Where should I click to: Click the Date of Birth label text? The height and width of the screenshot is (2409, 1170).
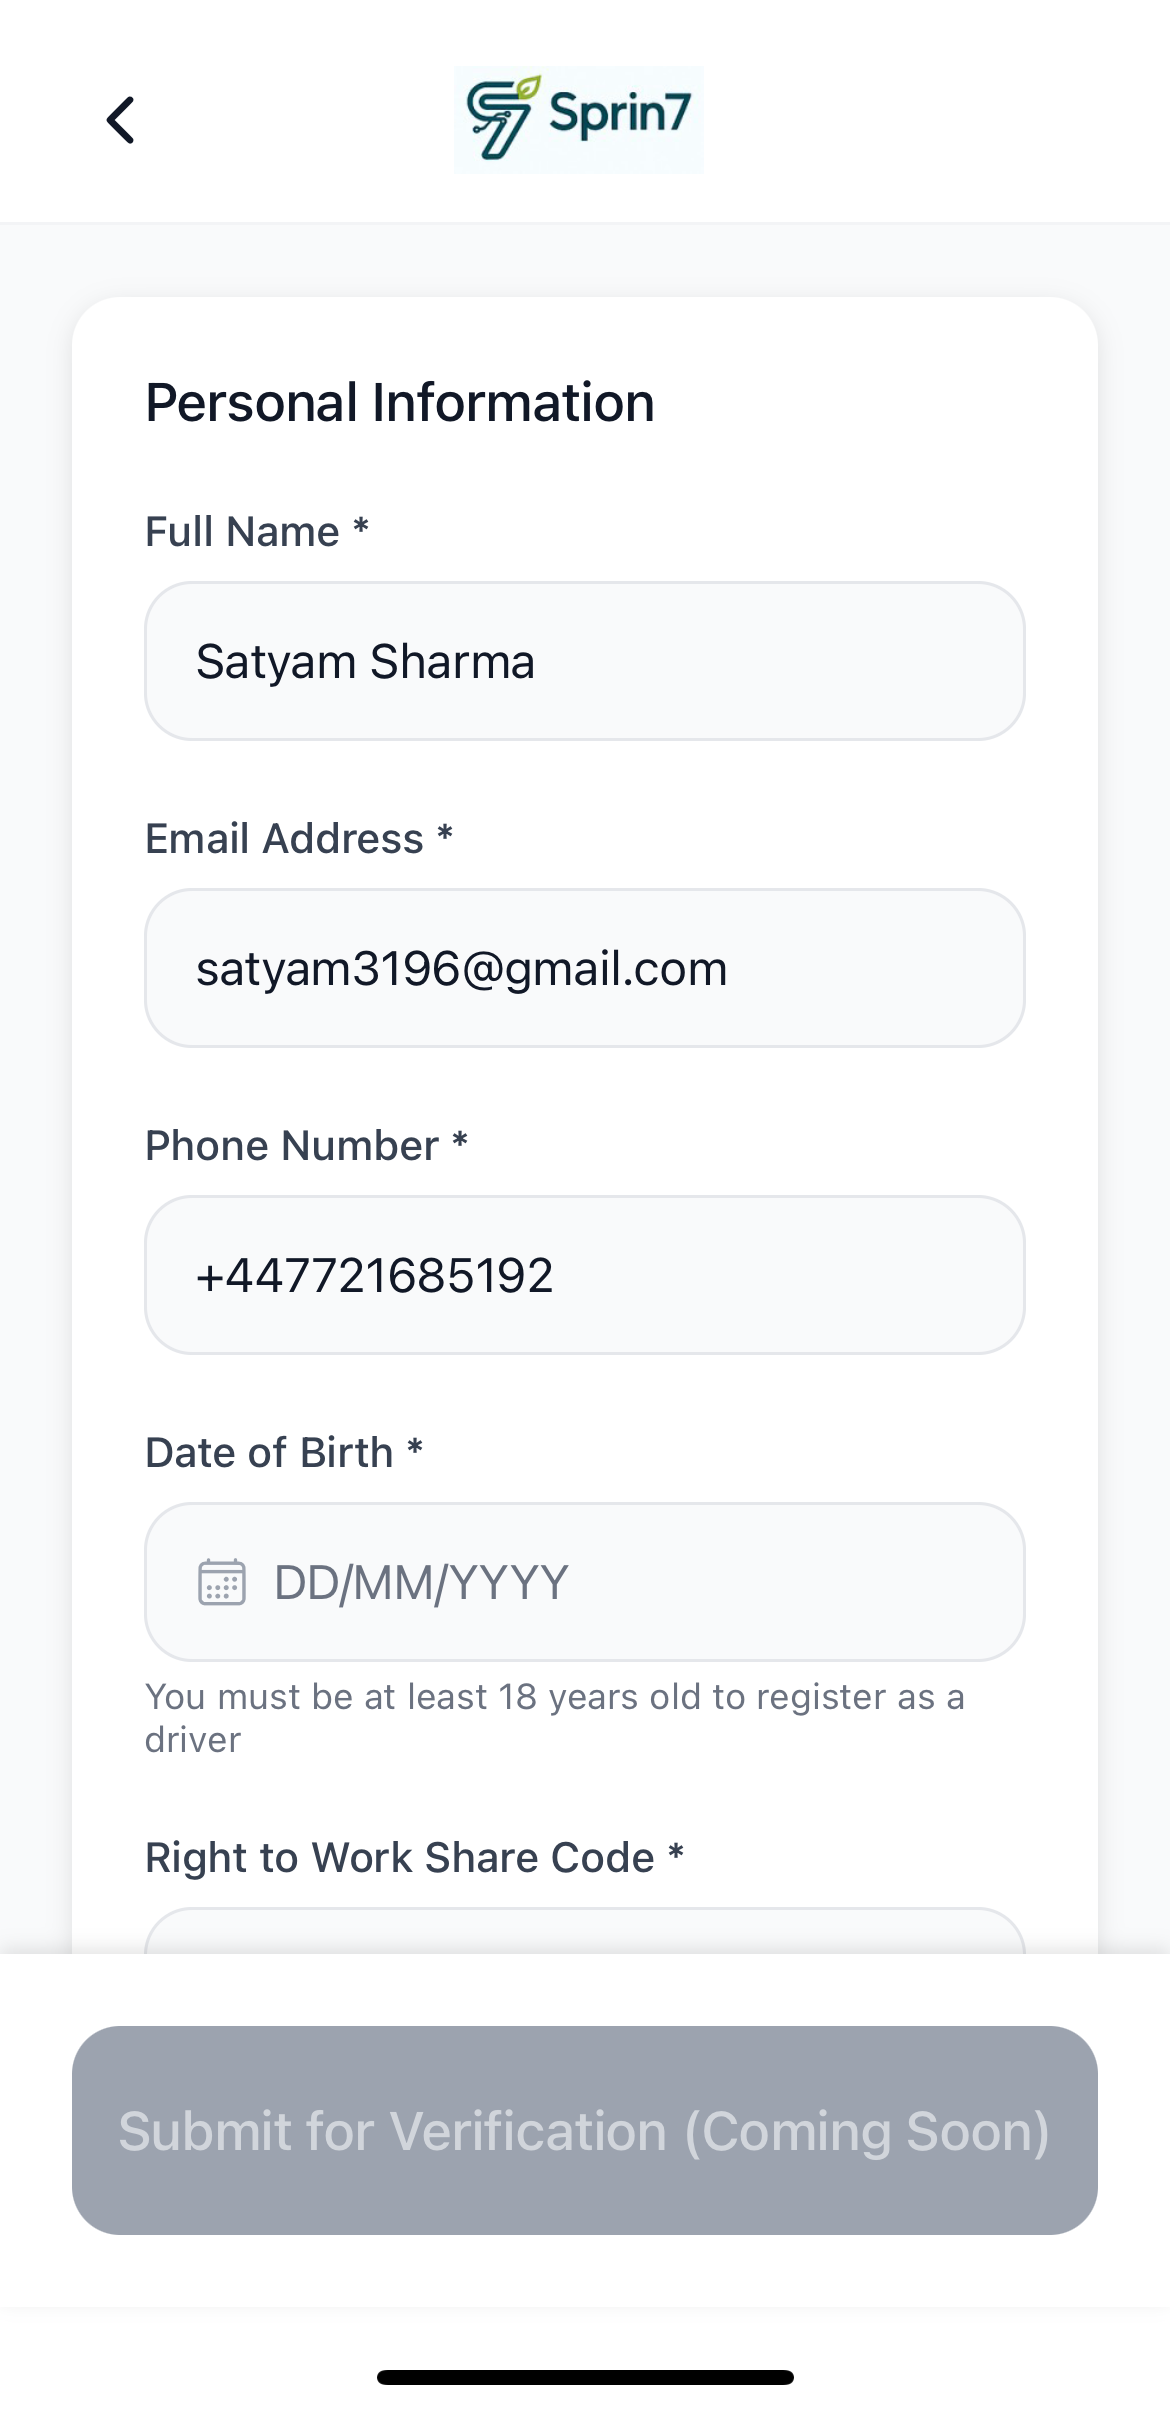tap(269, 1453)
